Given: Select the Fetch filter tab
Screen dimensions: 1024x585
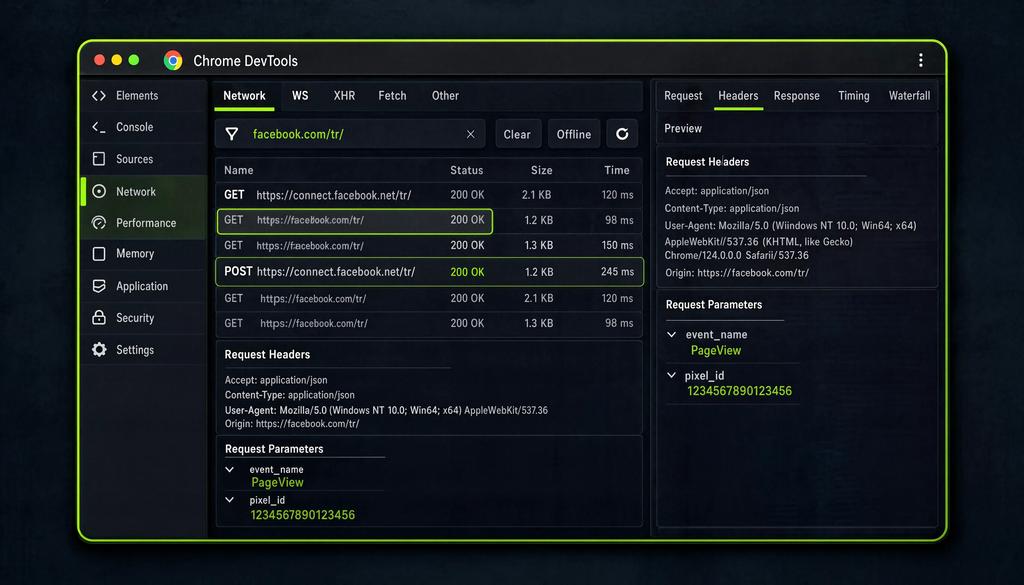Looking at the screenshot, I should coord(392,96).
